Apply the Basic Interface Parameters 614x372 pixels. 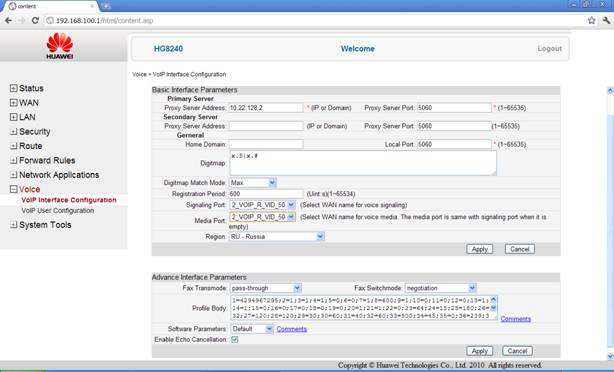(x=479, y=249)
